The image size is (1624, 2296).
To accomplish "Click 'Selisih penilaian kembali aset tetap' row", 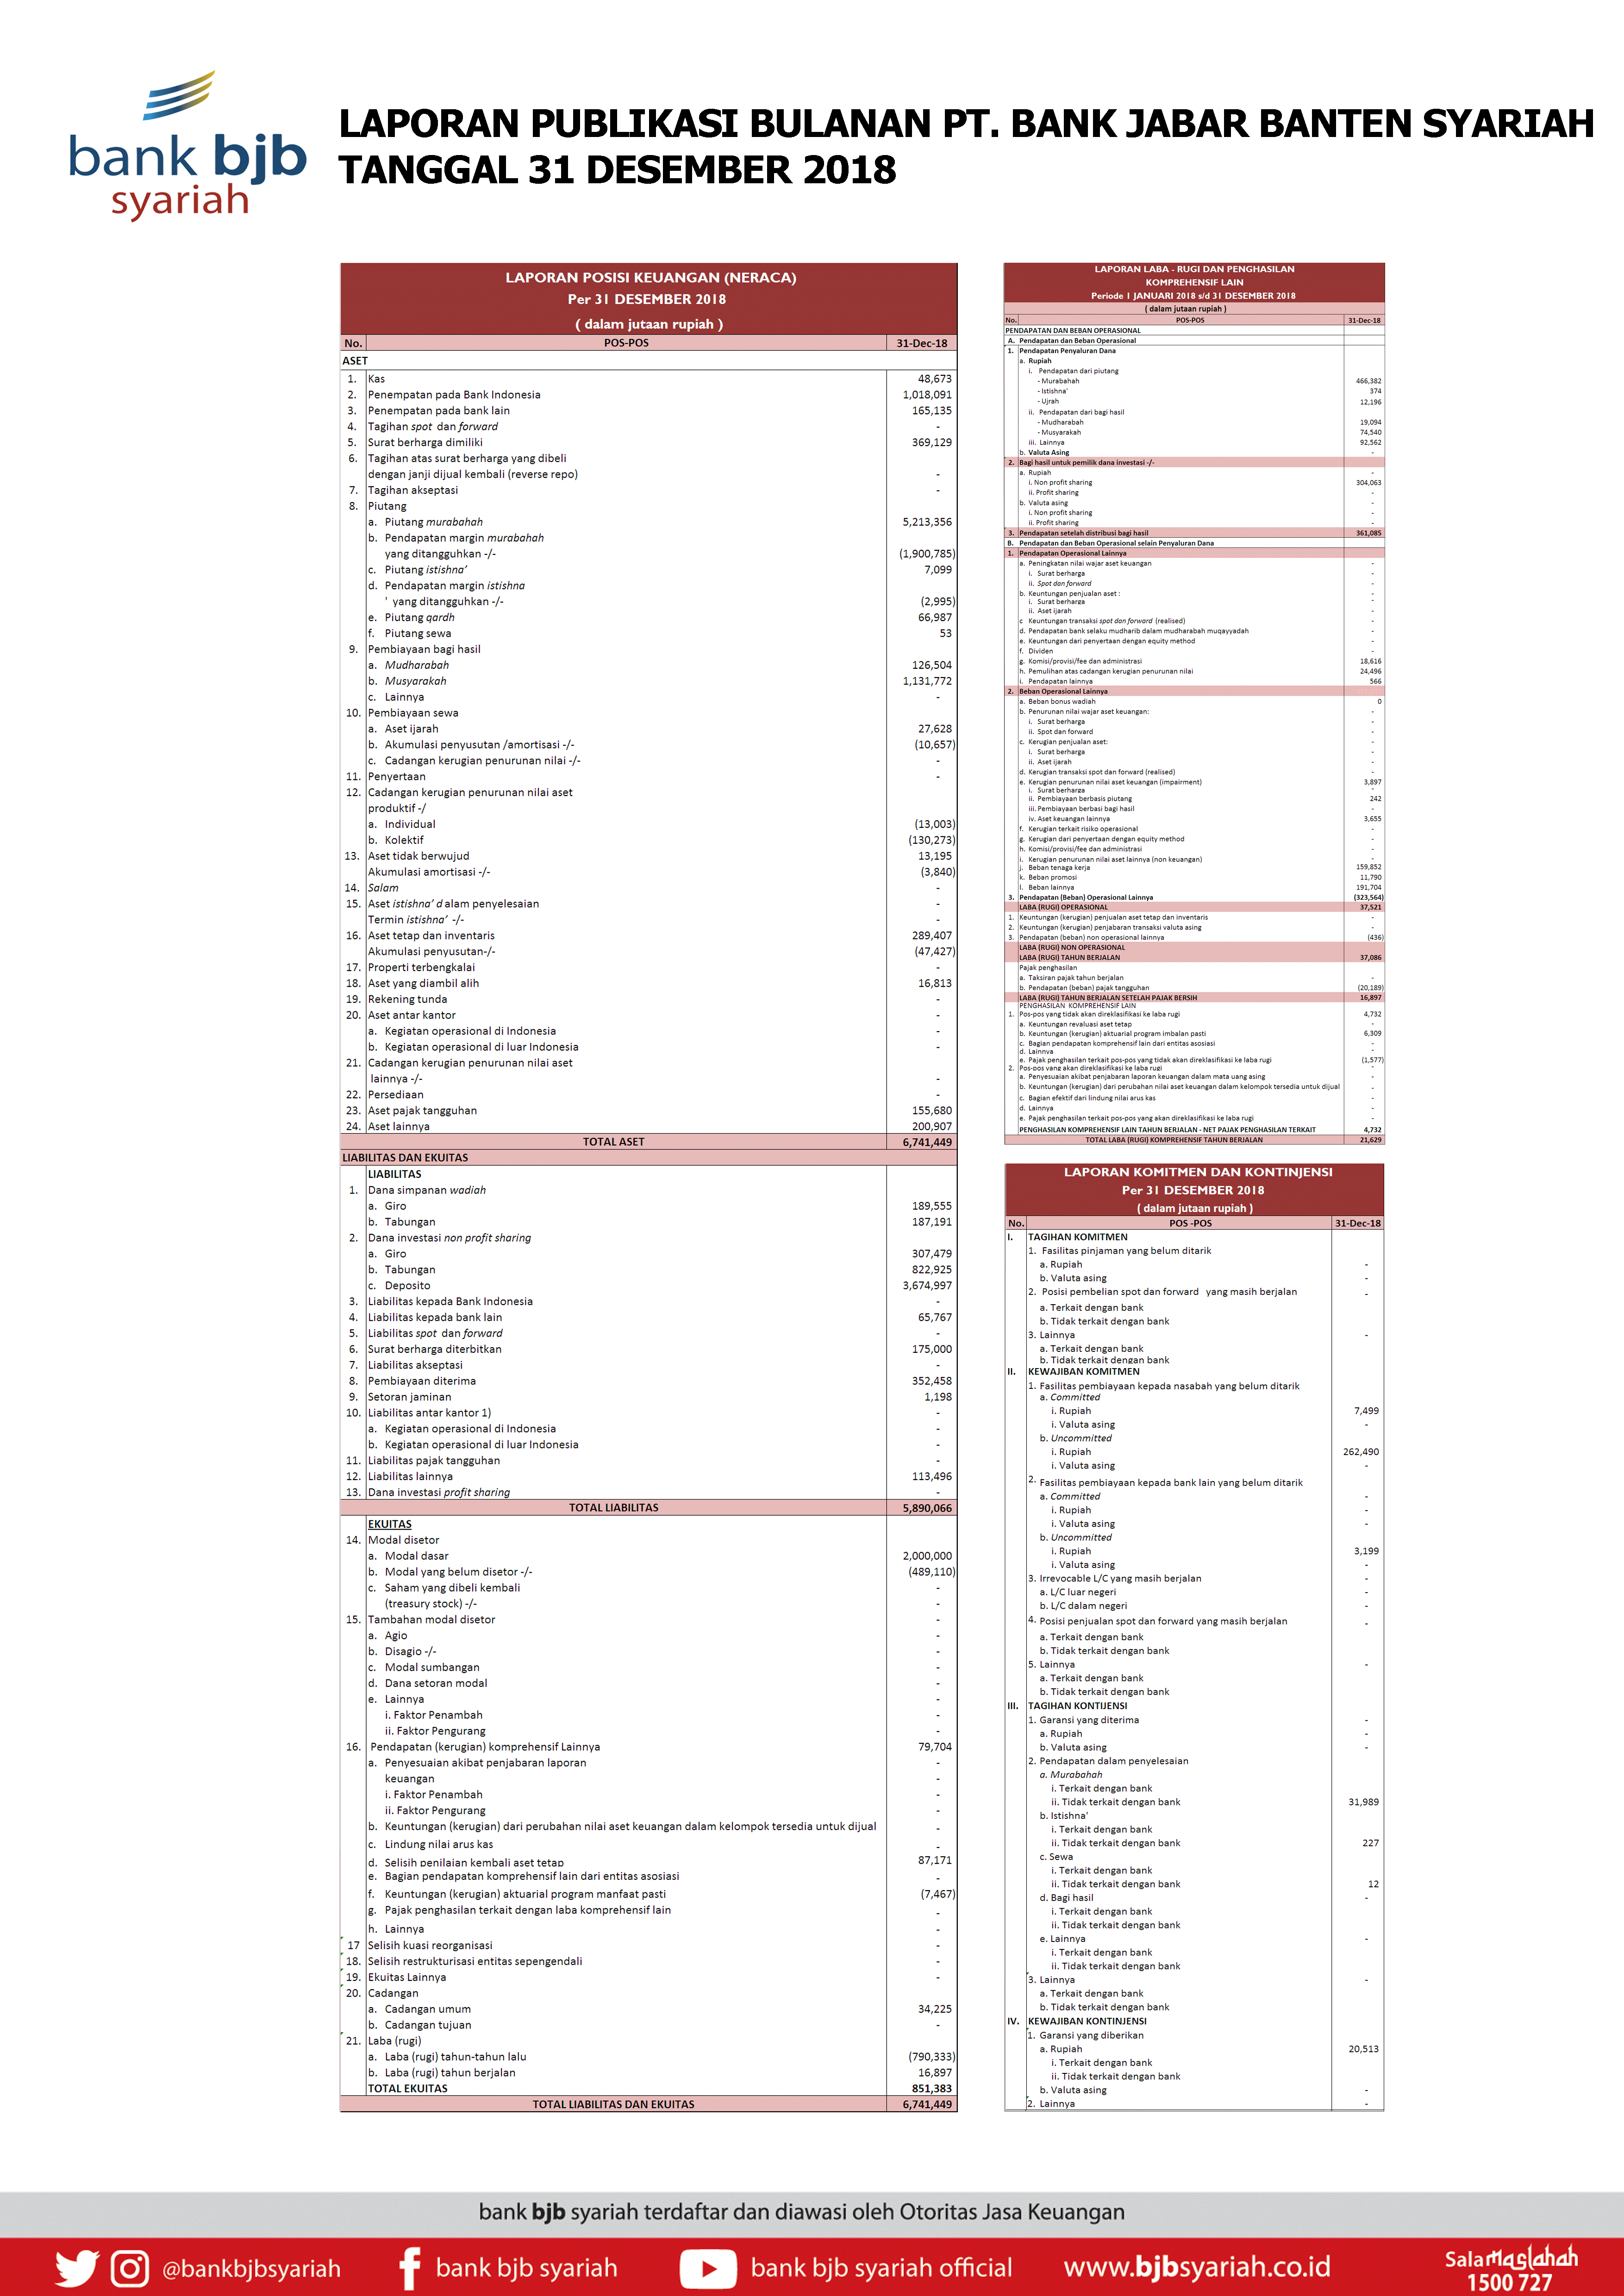I will point(648,1861).
